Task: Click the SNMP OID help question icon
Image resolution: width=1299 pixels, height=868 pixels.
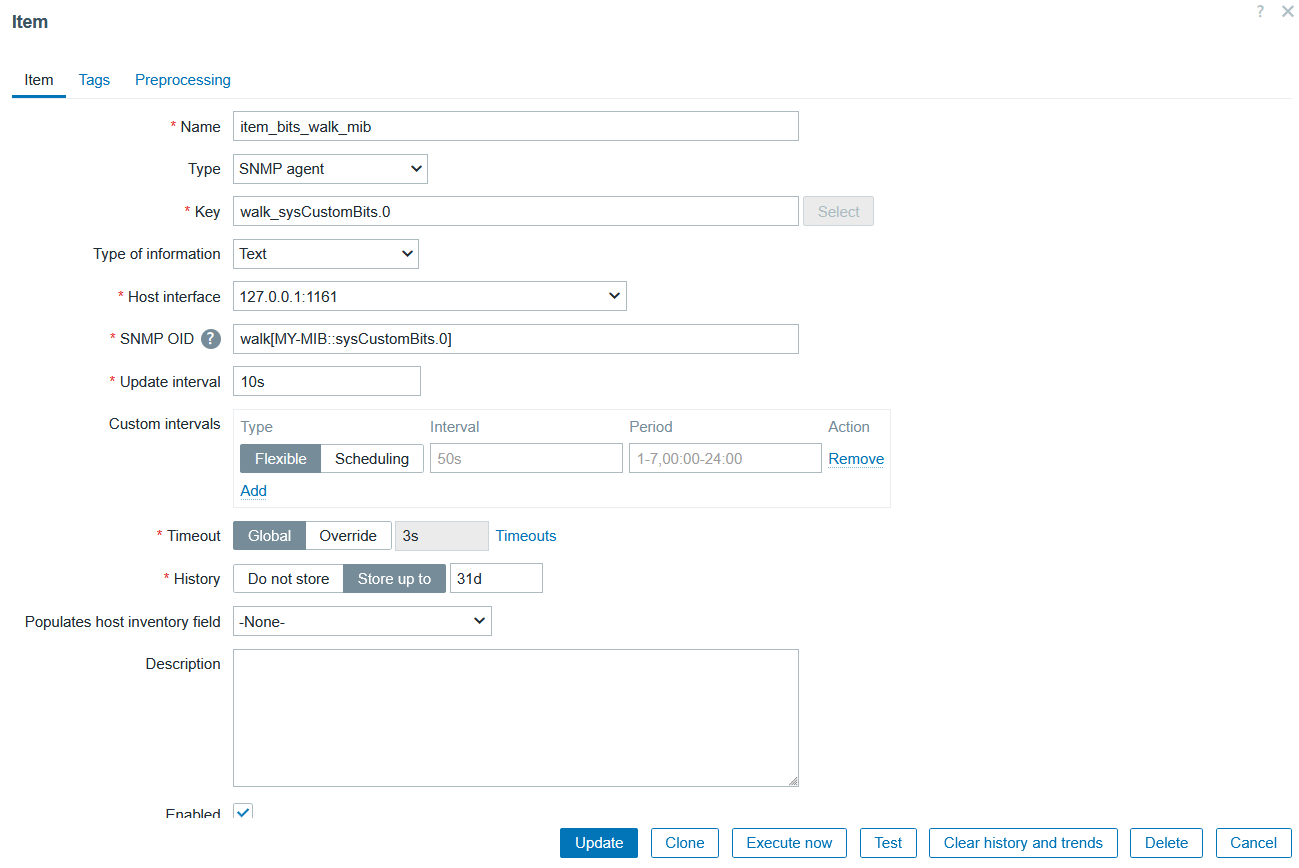Action: pos(210,339)
